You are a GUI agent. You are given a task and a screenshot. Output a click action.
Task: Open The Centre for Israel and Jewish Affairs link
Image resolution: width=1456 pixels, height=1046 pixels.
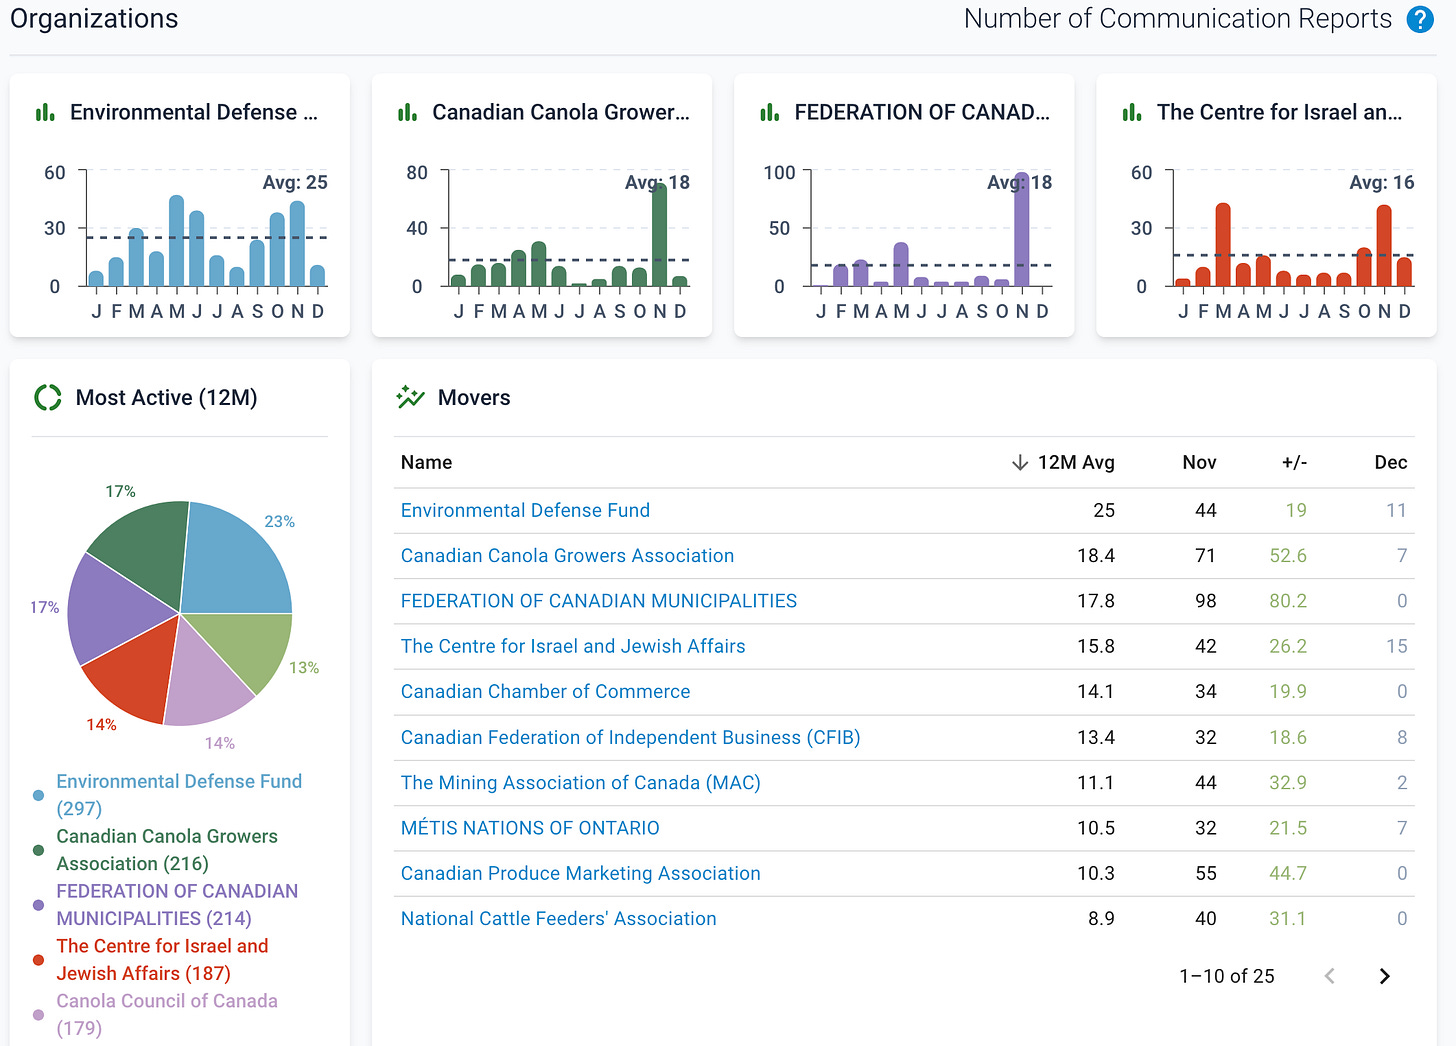[573, 646]
